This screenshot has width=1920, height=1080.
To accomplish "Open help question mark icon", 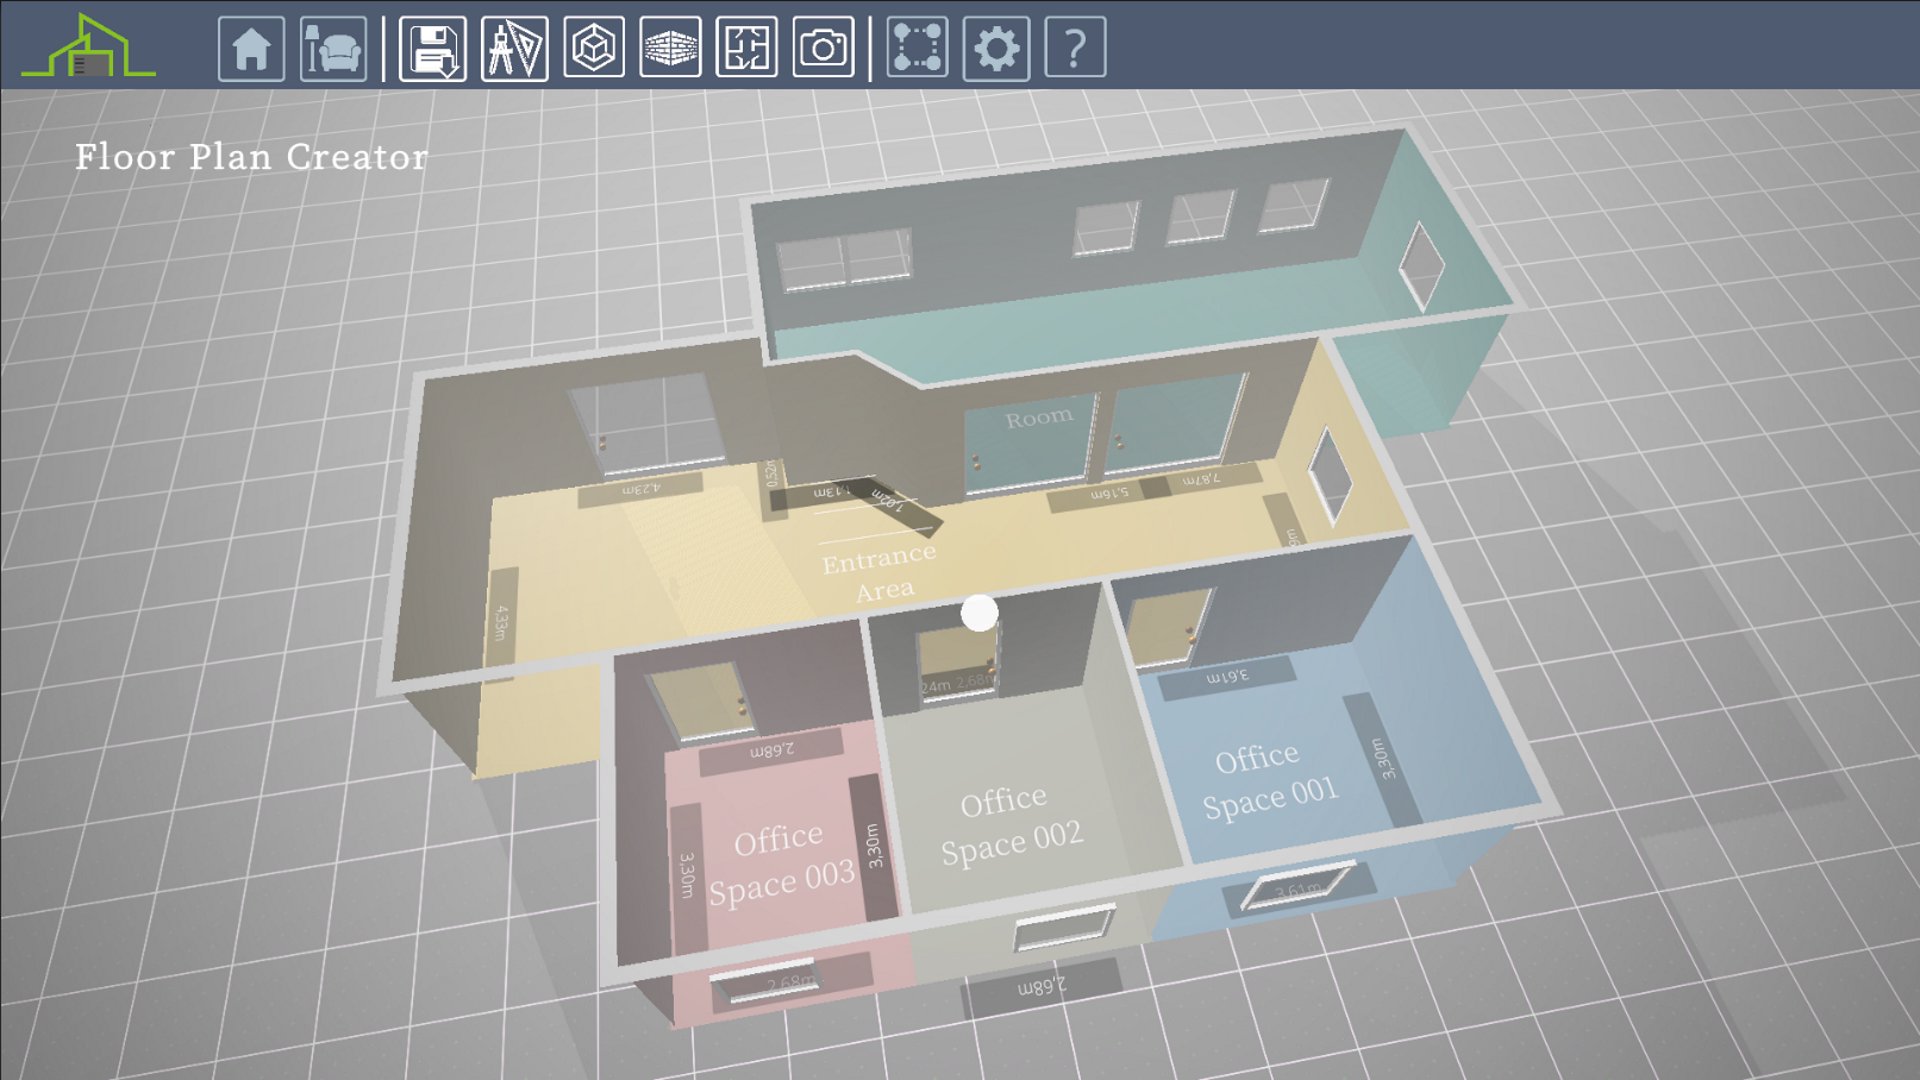I will coord(1075,48).
